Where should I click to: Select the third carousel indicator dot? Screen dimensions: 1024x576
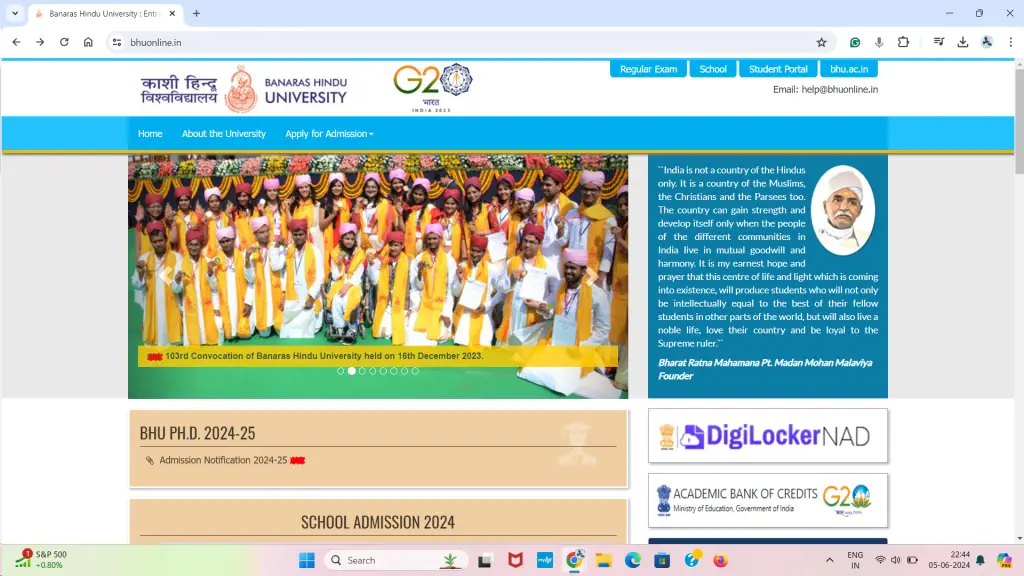point(362,371)
